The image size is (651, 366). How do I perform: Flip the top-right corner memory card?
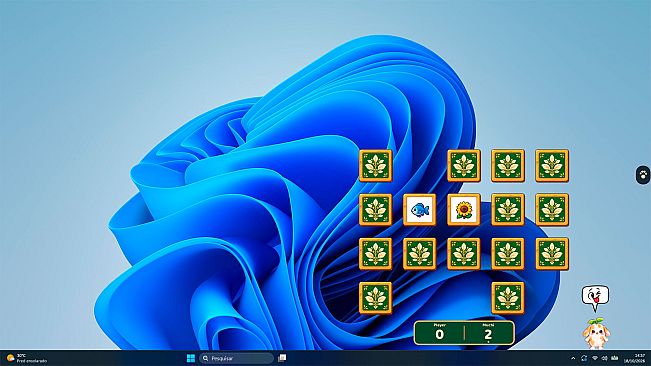pos(552,166)
